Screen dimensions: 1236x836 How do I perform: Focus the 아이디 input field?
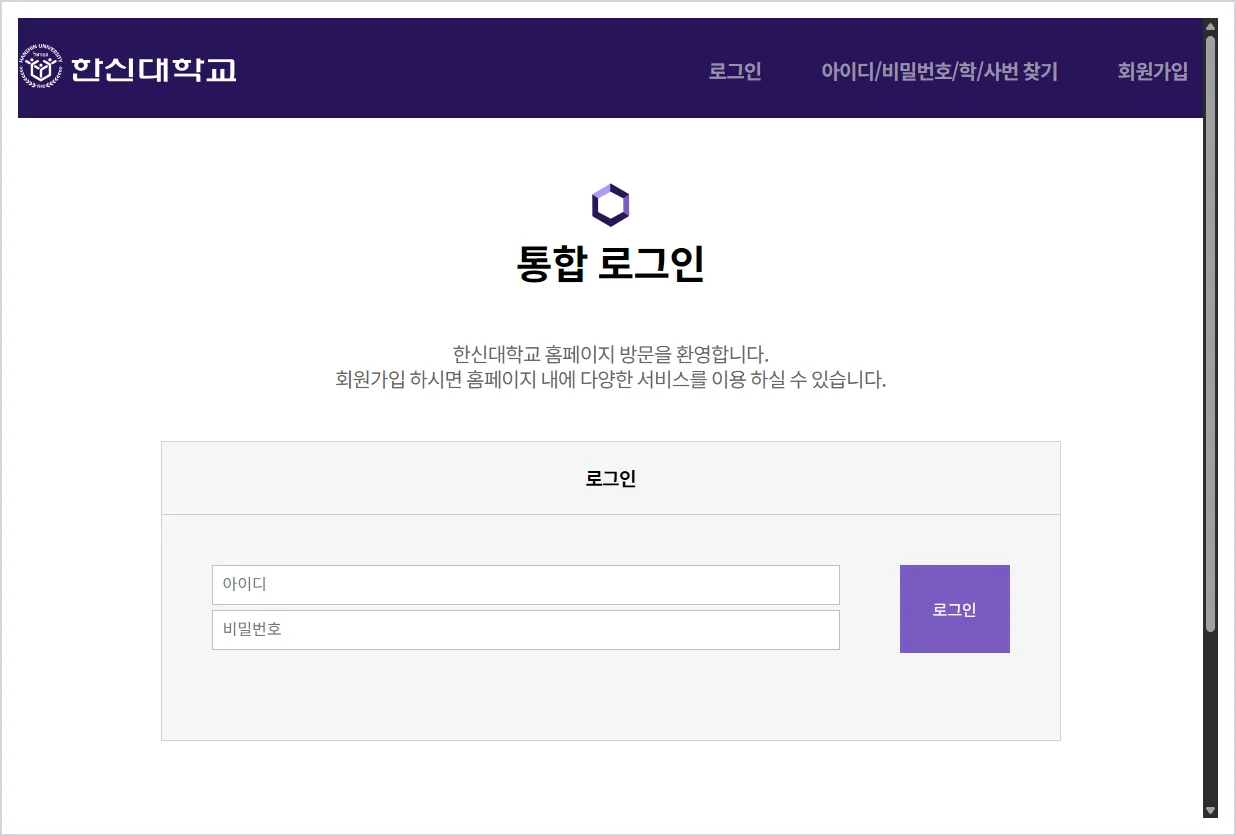point(526,585)
